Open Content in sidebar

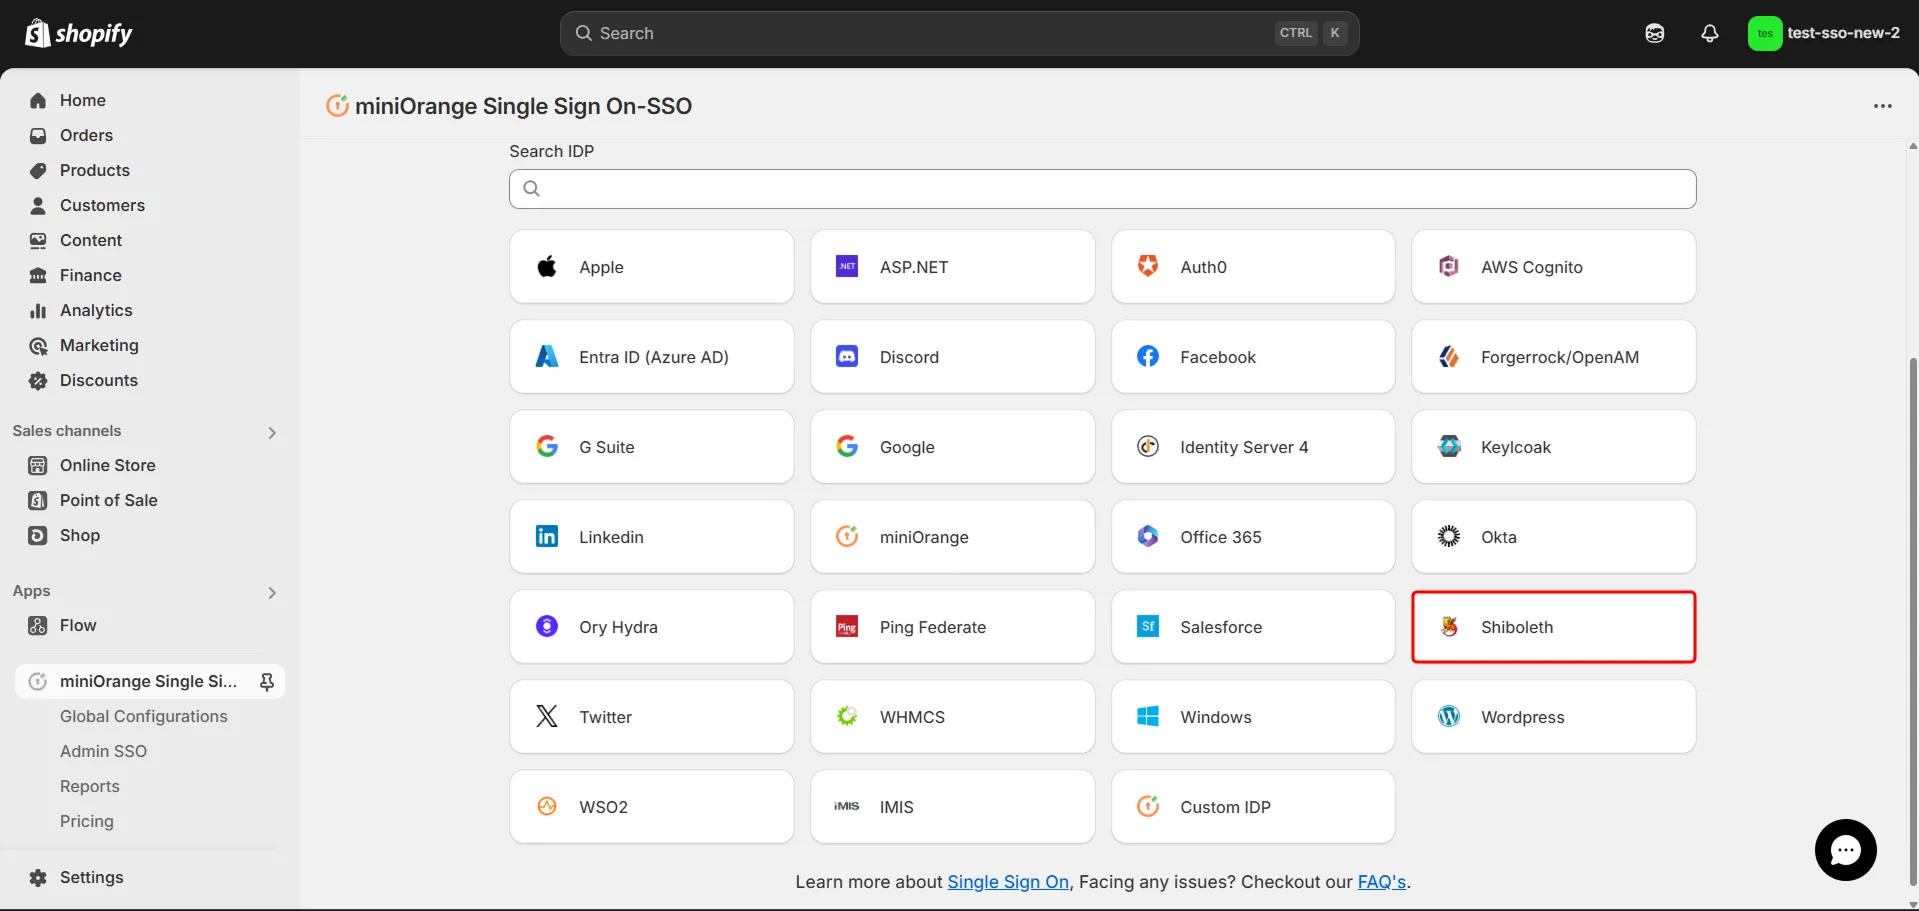point(91,240)
